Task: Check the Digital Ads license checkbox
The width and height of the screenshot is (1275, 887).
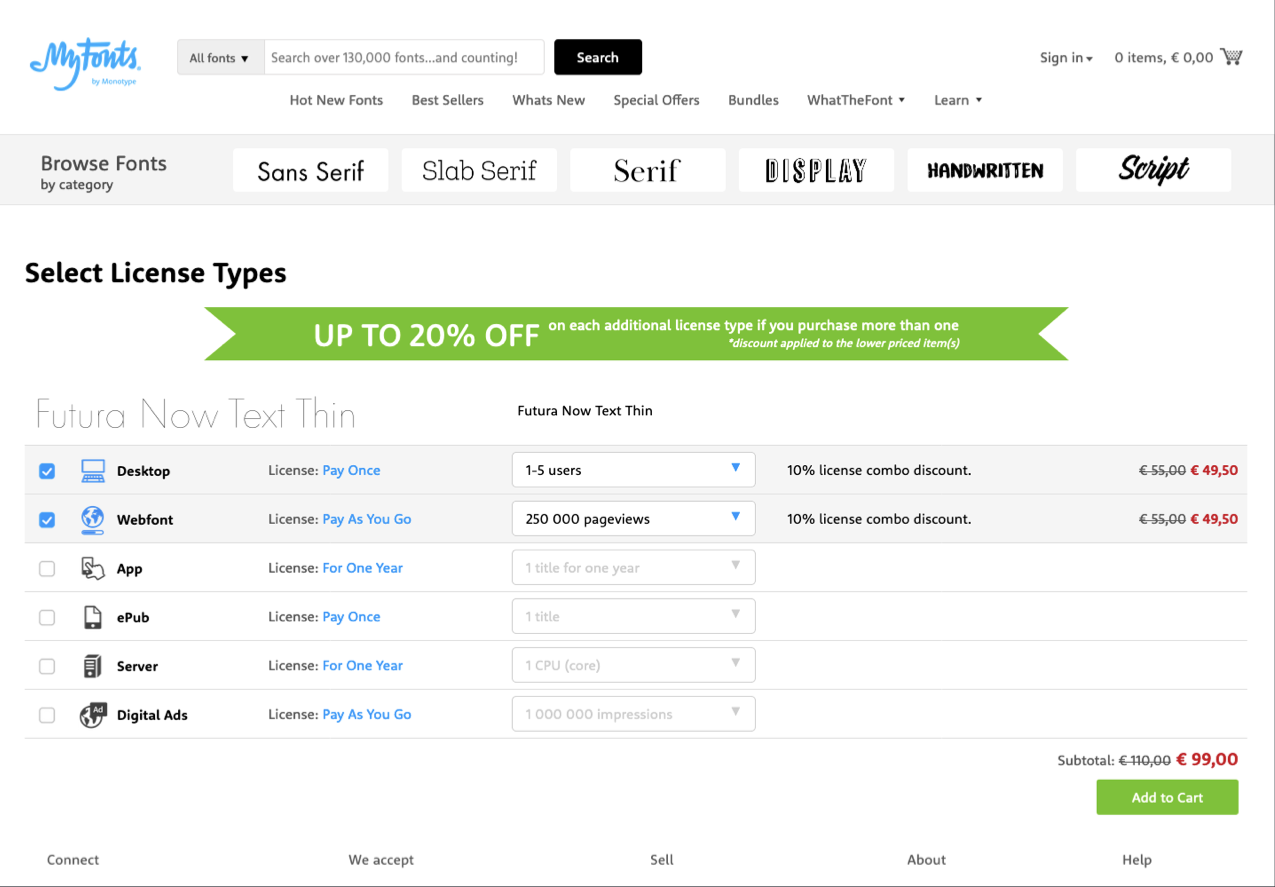Action: (47, 715)
